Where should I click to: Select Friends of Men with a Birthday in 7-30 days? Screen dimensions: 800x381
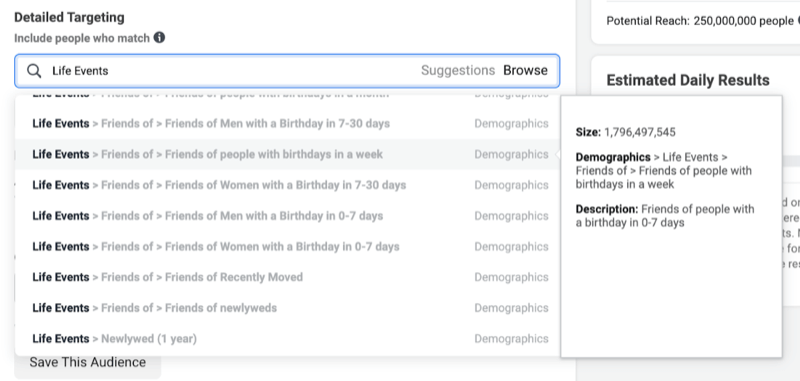point(288,124)
